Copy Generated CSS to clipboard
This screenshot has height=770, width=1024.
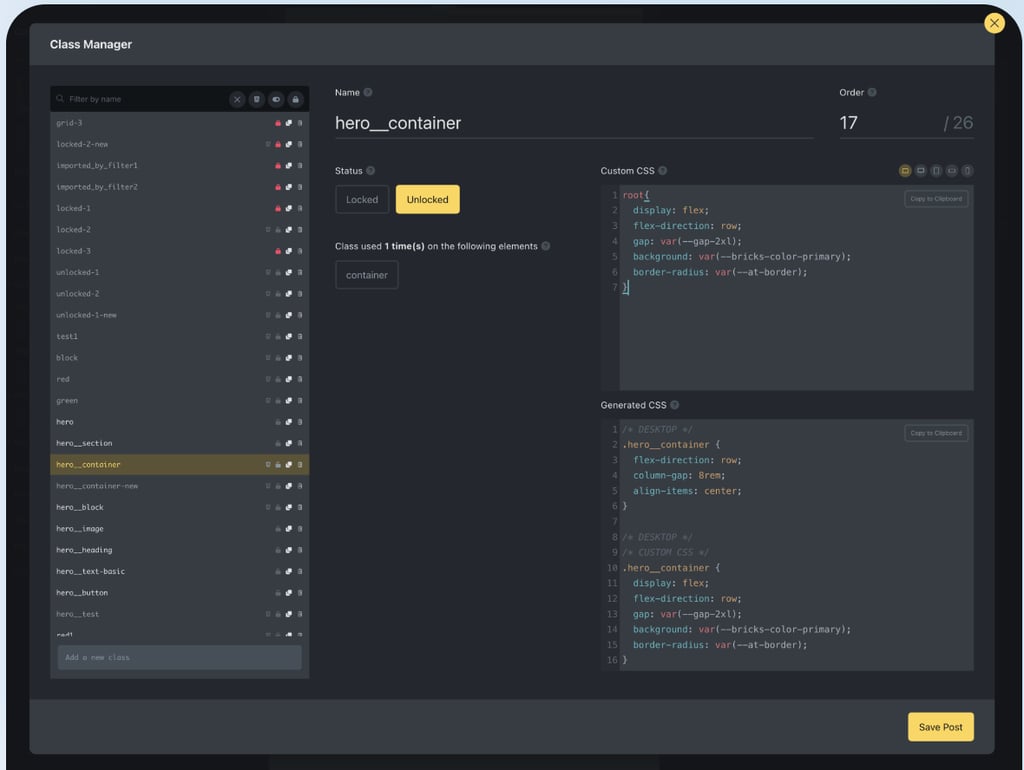[x=936, y=433]
